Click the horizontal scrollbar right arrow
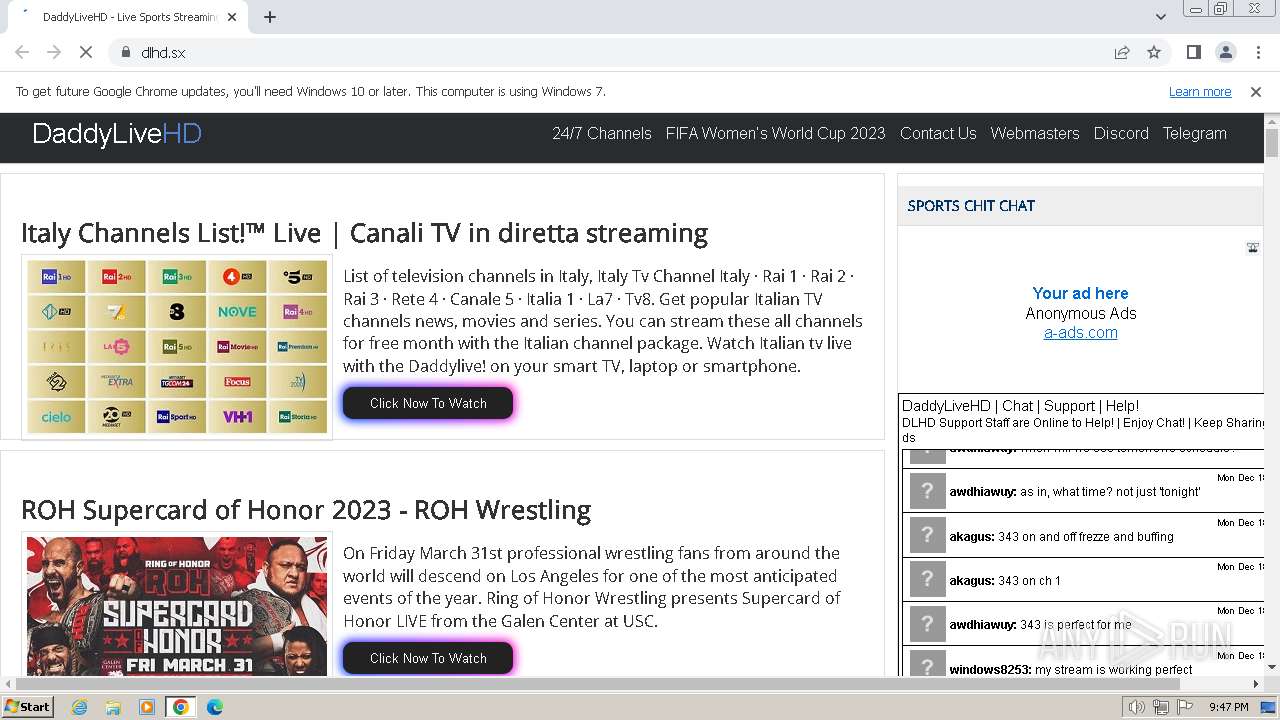 [x=1257, y=685]
